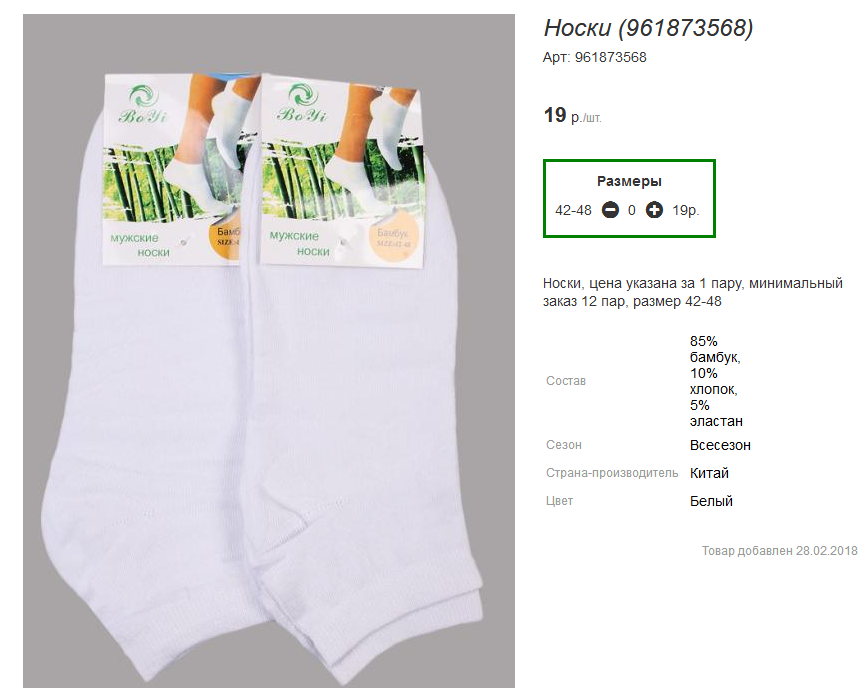Click the Состав attribute label
Viewport: 865px width, 688px height.
tap(566, 381)
